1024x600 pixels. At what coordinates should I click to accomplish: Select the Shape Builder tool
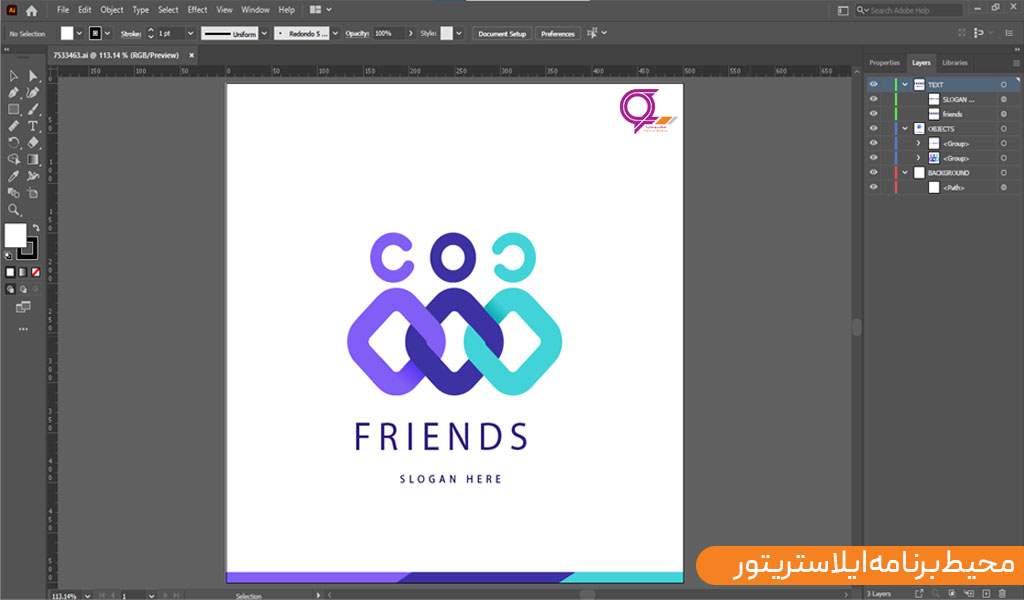pos(14,159)
